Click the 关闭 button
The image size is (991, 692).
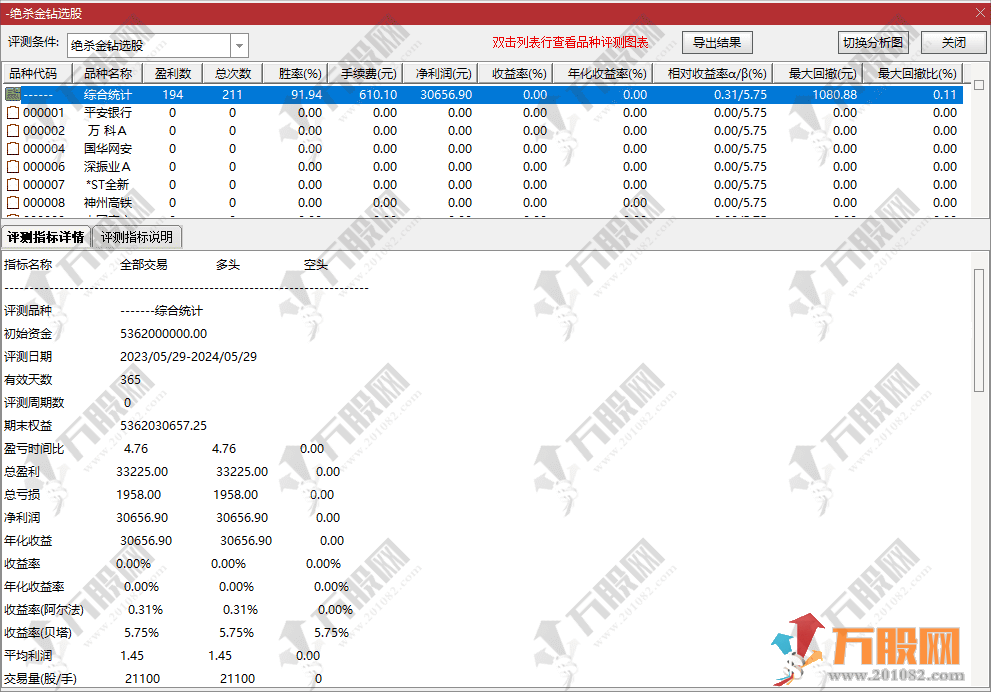953,43
